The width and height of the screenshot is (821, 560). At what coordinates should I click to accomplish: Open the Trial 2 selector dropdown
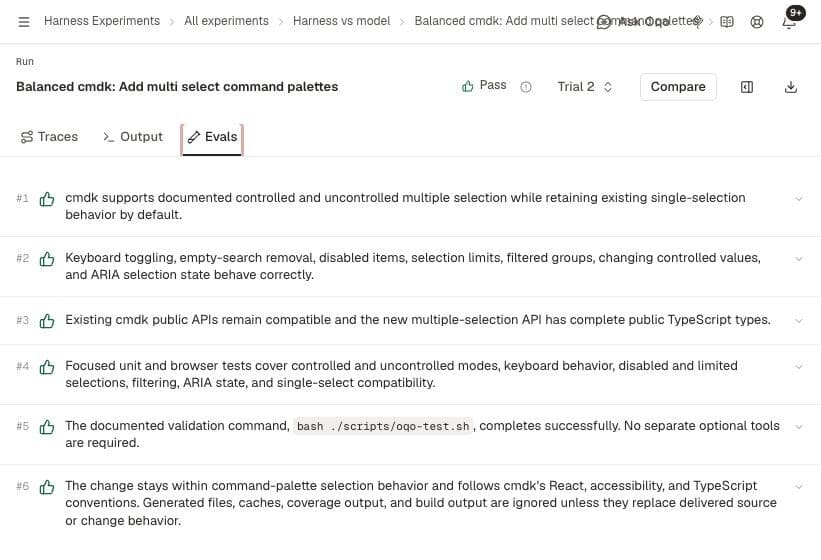584,87
